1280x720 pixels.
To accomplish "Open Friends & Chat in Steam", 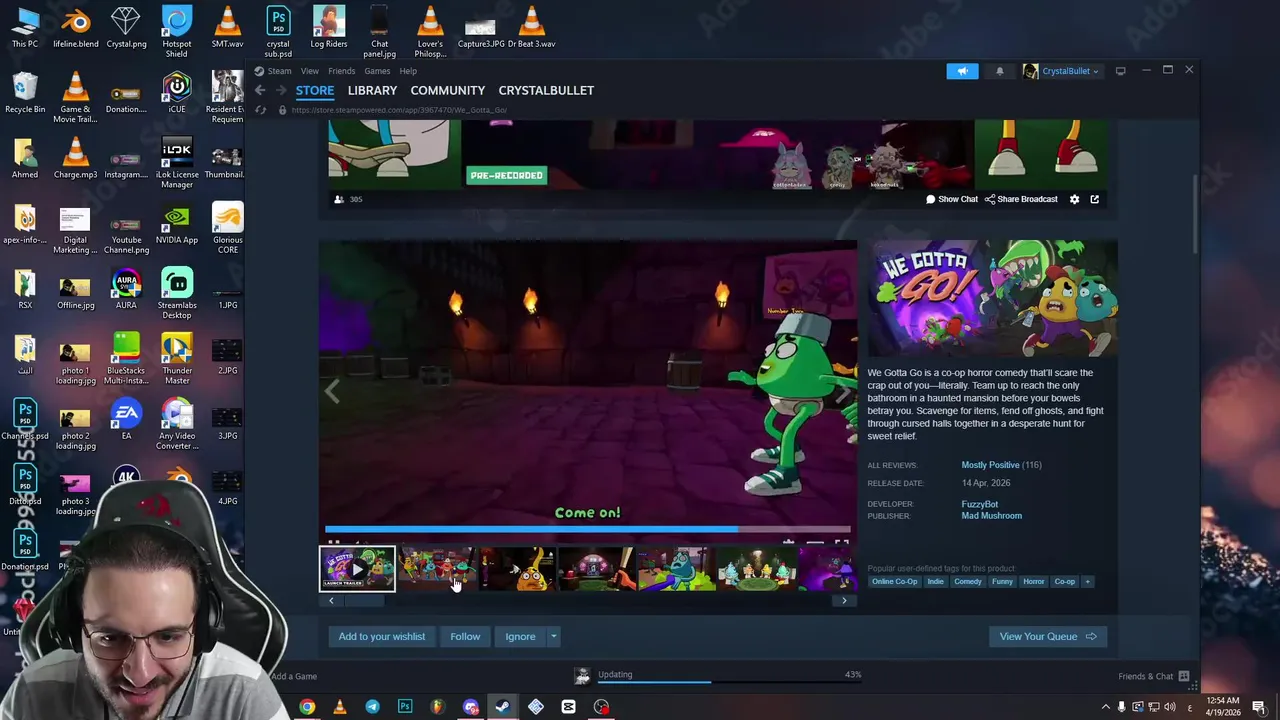I will [1153, 676].
